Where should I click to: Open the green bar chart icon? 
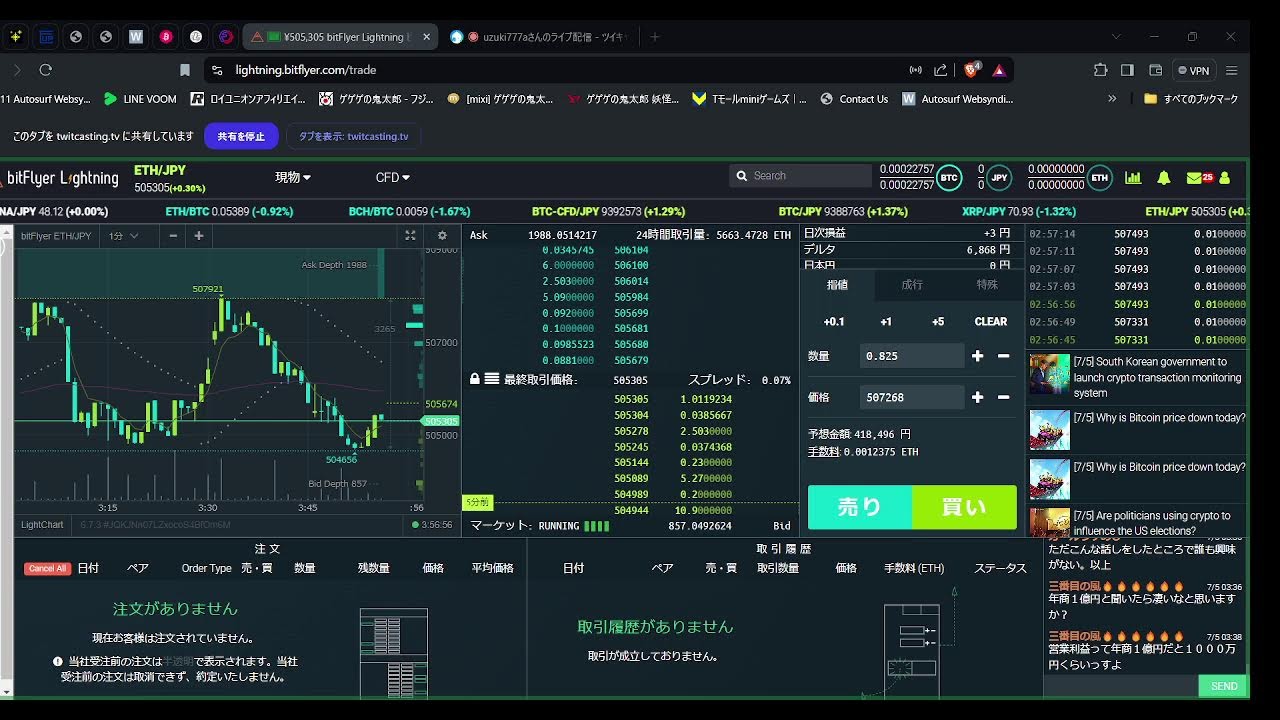[1133, 178]
